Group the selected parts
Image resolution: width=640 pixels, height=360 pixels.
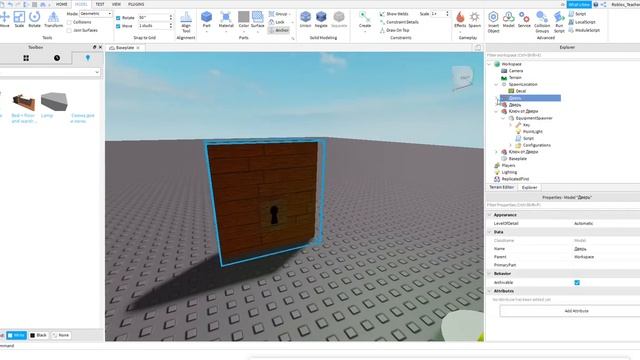pos(278,14)
